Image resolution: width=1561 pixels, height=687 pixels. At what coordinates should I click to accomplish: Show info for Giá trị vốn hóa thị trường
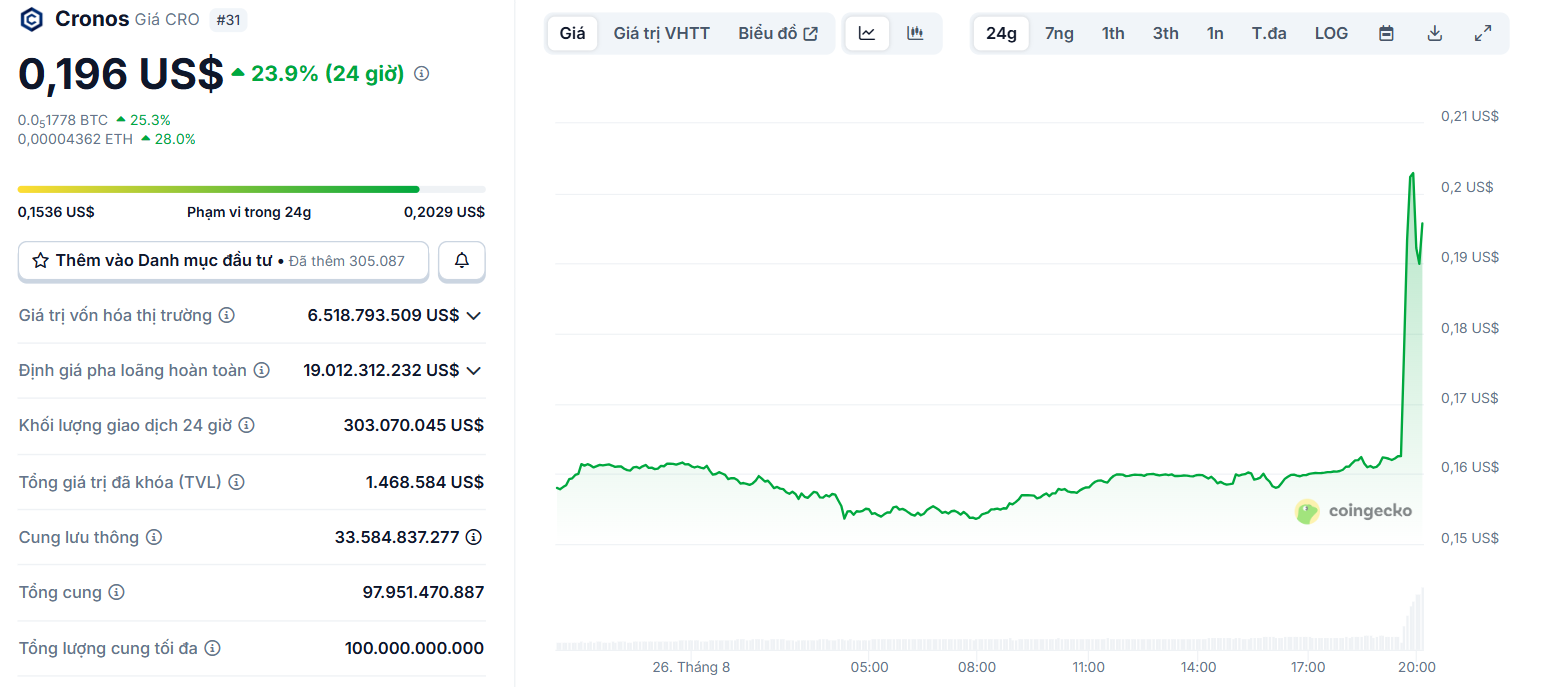227,316
